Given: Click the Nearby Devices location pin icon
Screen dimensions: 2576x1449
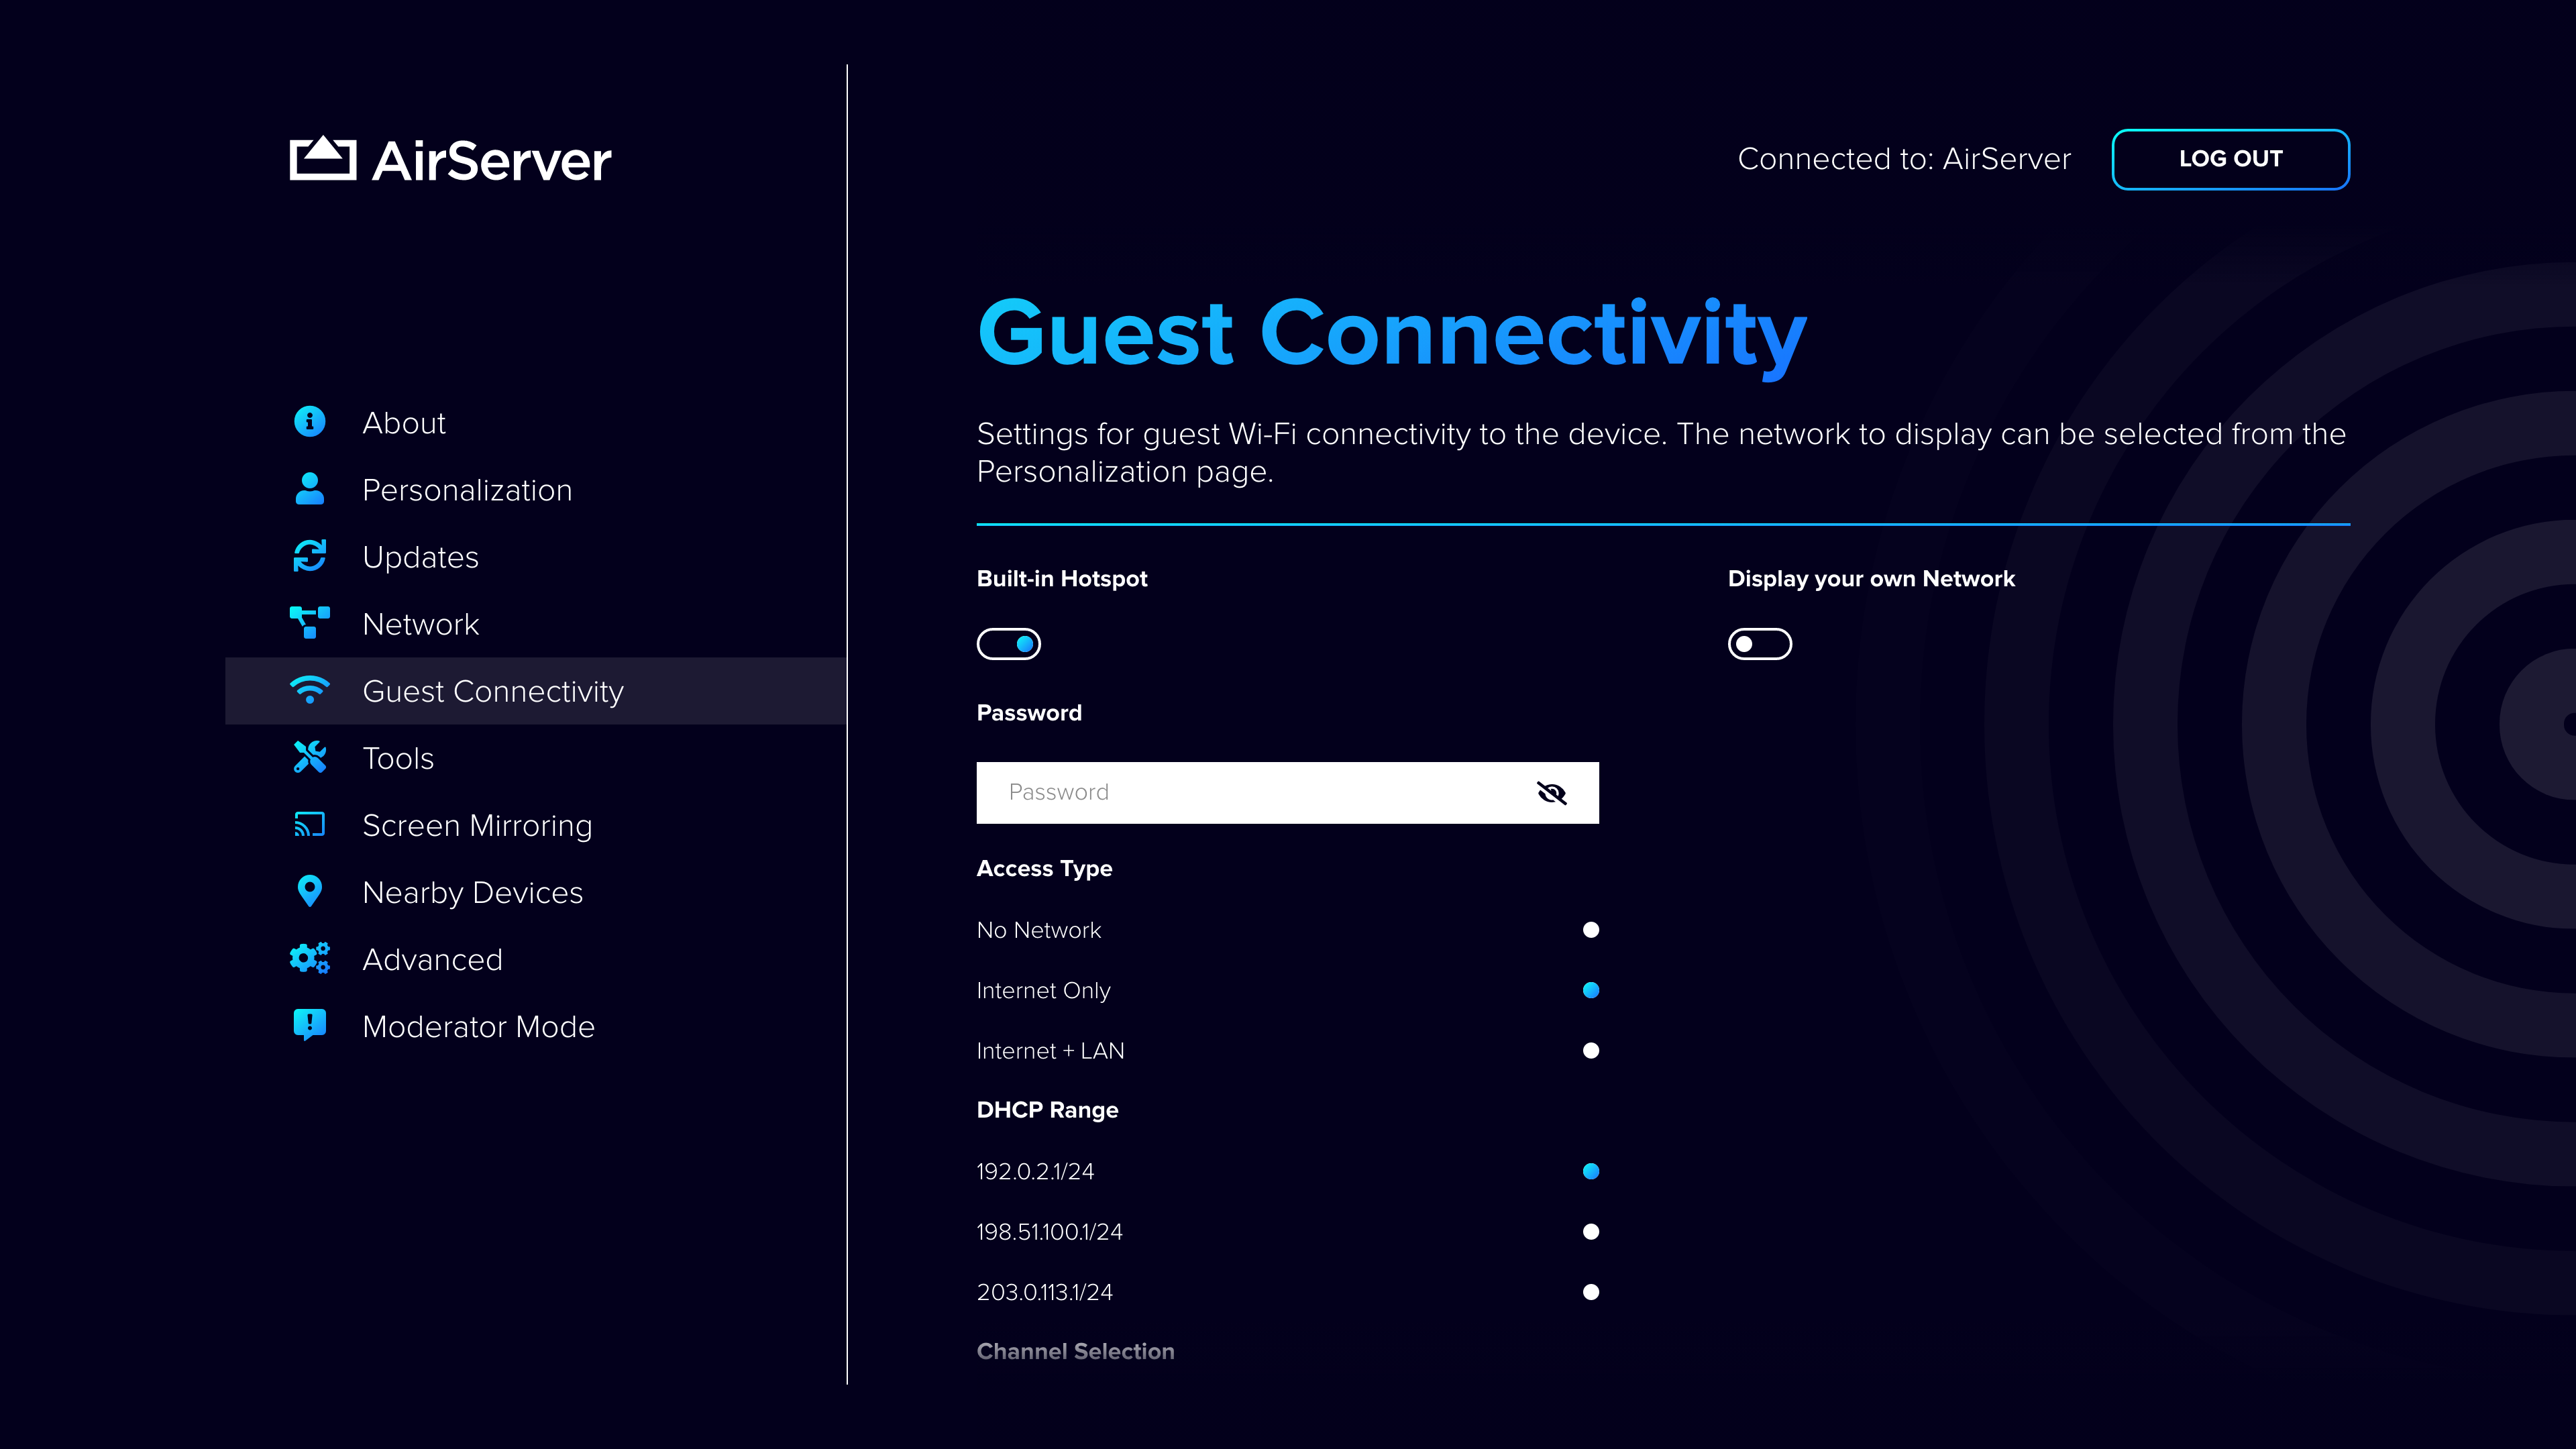Looking at the screenshot, I should (x=309, y=891).
